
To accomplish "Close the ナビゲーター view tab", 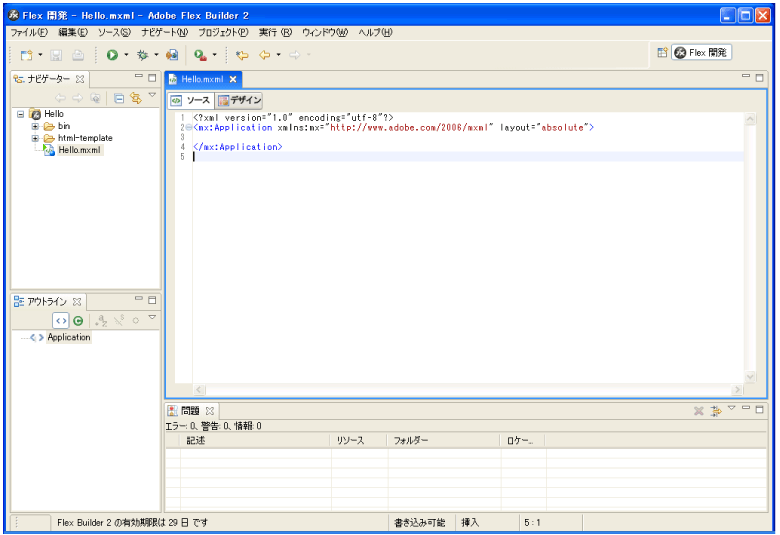I will [80, 79].
